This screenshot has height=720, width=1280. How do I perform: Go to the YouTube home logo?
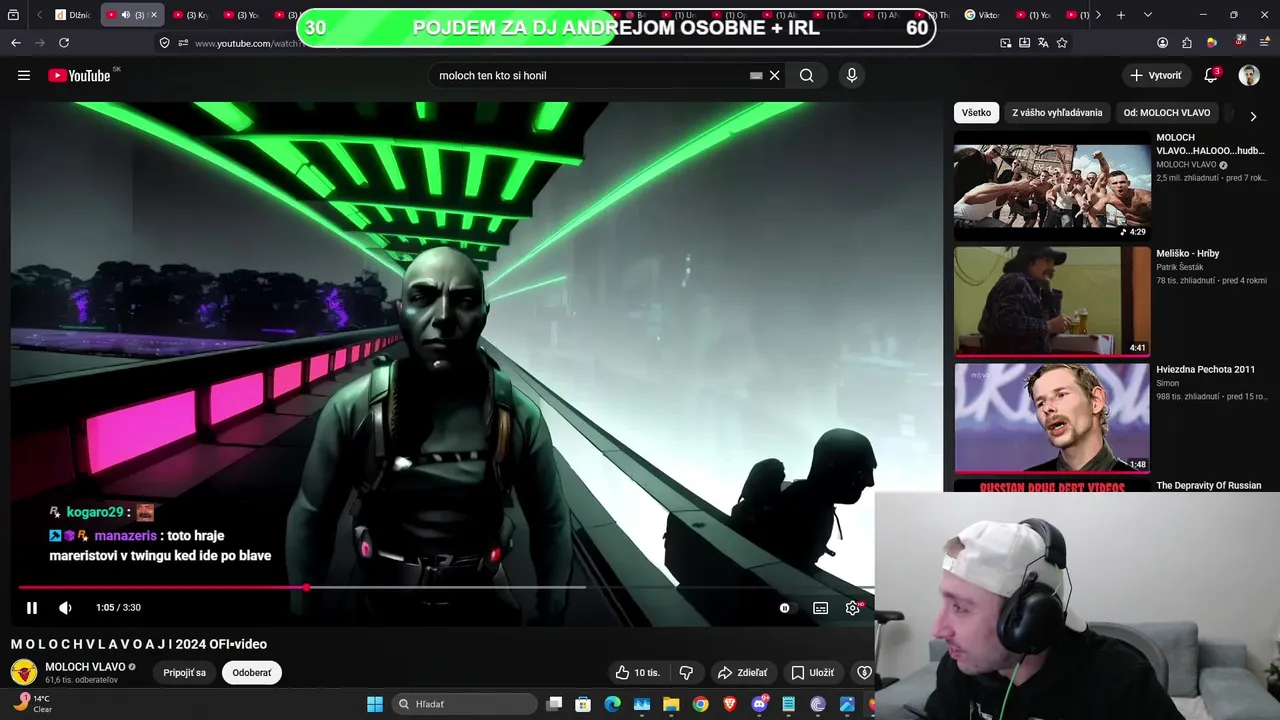[79, 75]
